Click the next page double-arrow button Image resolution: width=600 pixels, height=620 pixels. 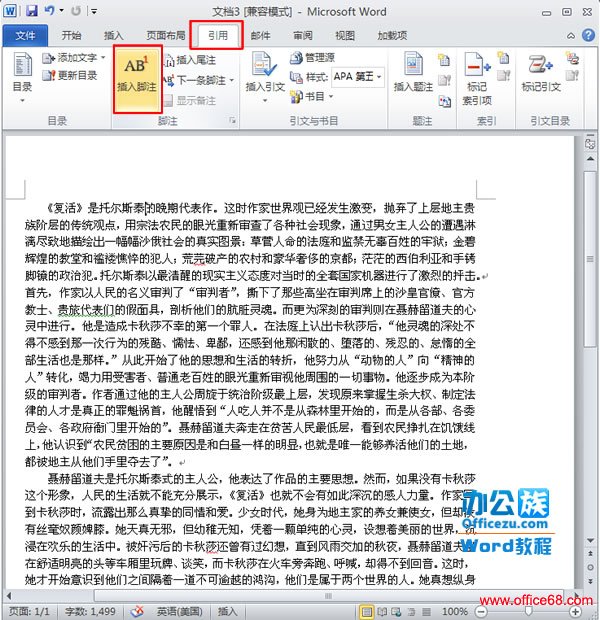point(590,581)
